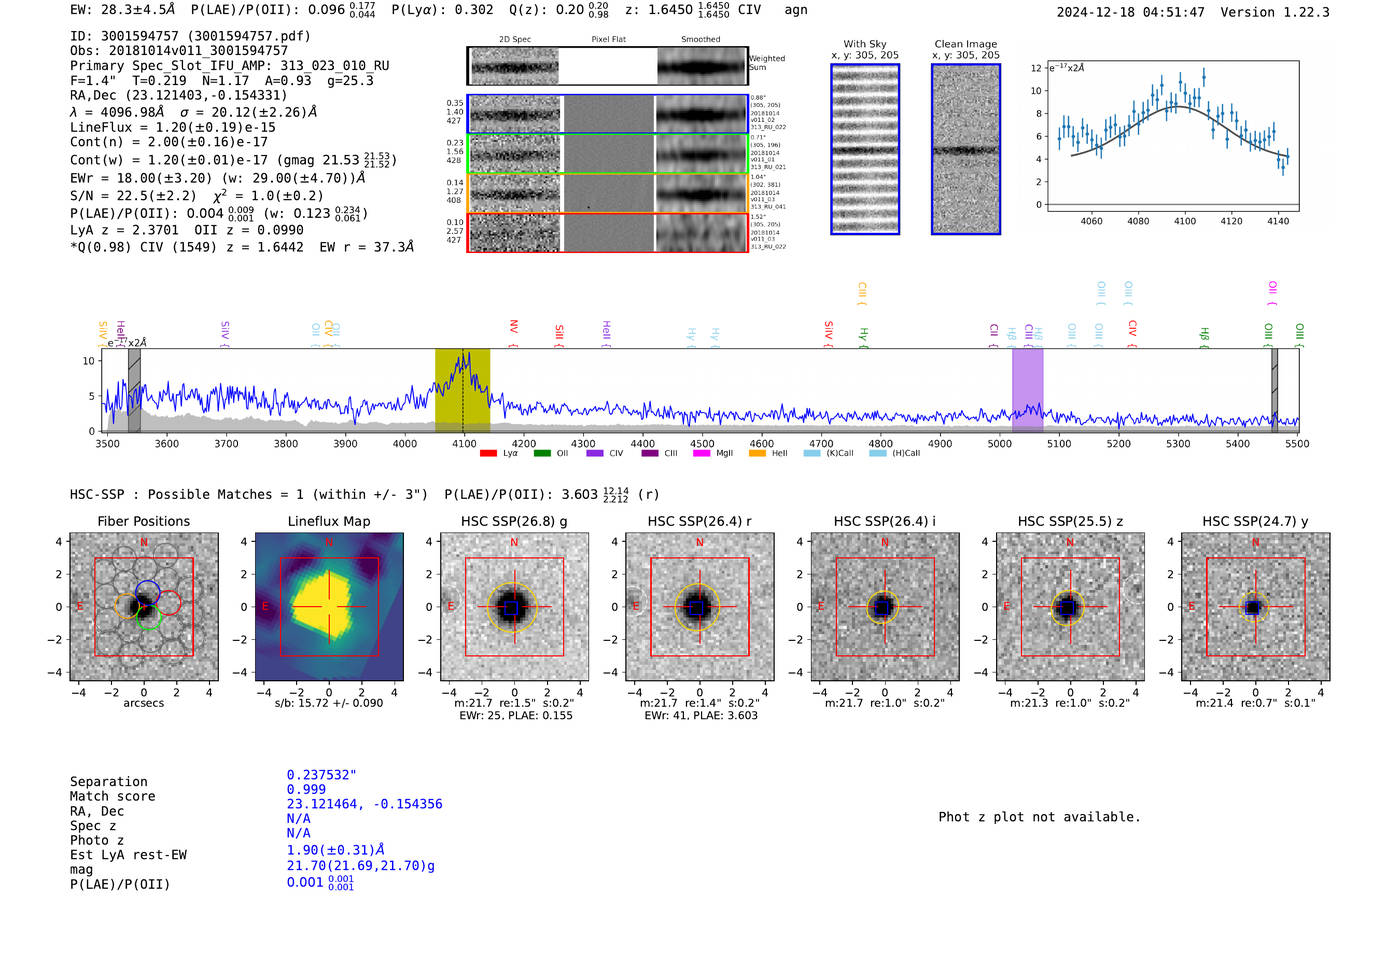Open the HSC SSP(24.7) y image

pos(1255,606)
